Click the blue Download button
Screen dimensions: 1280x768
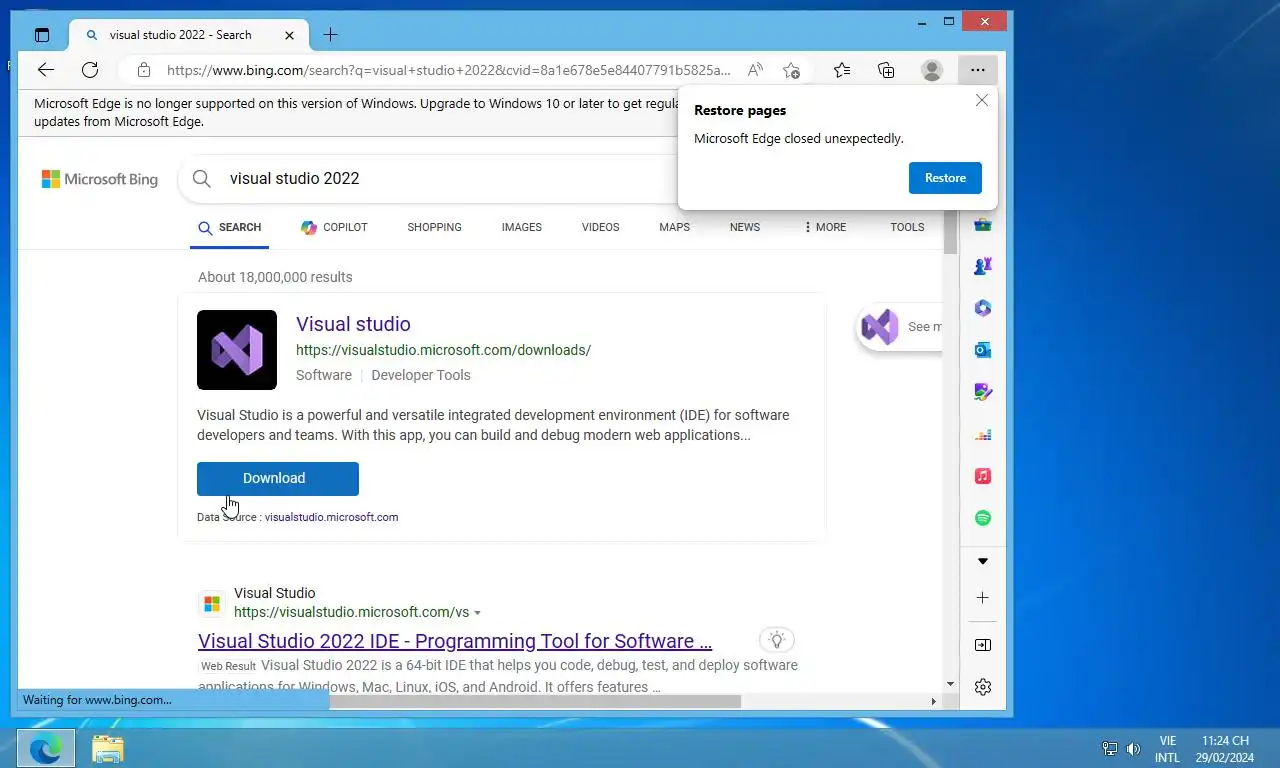278,478
